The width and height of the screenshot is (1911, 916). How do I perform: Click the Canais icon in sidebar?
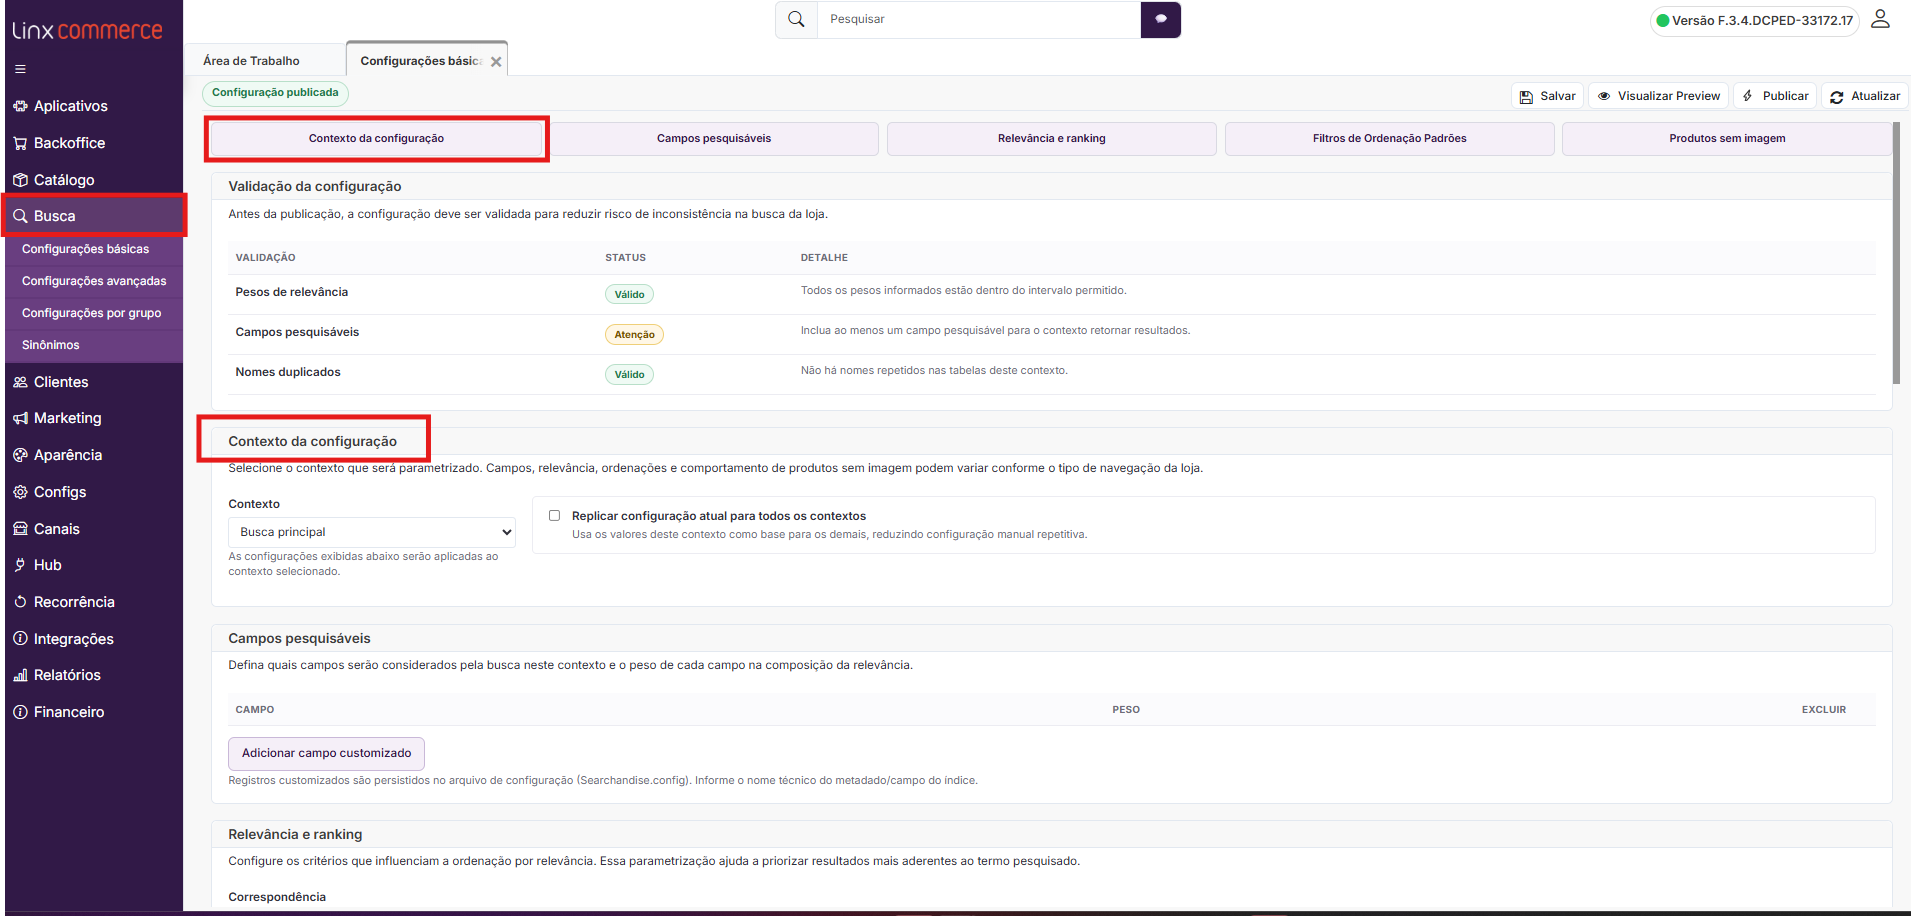tap(20, 529)
